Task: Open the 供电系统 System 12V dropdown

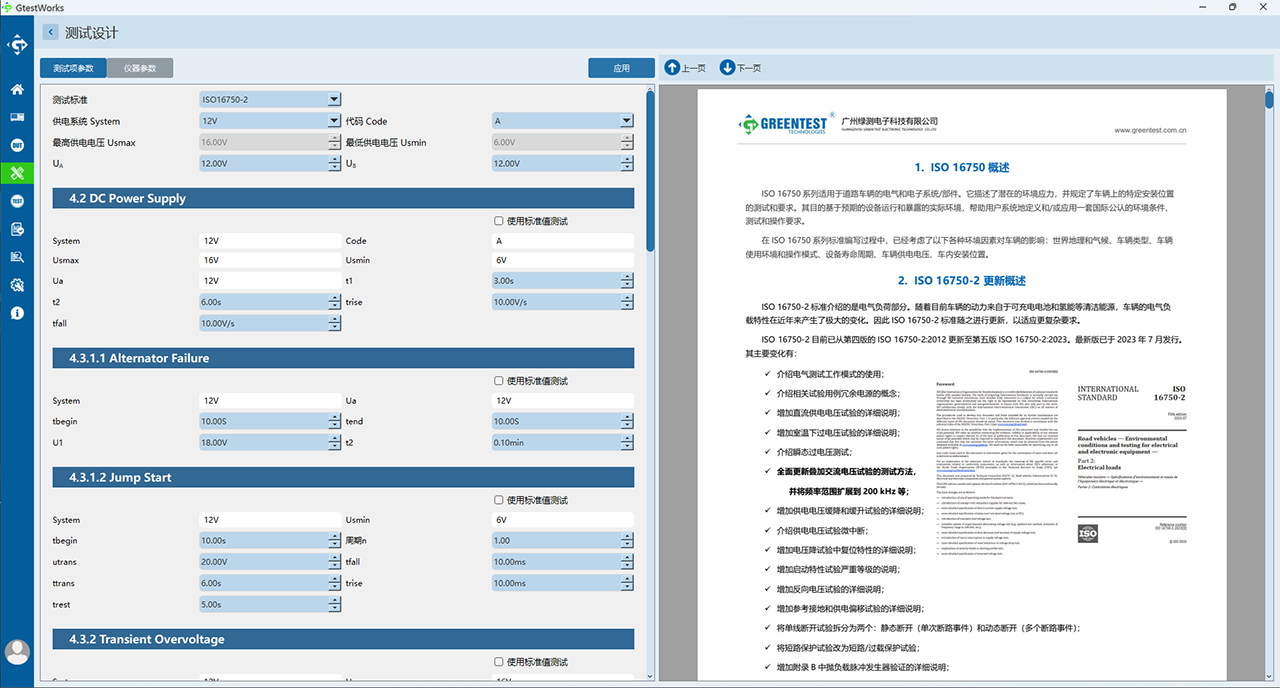Action: [270, 121]
